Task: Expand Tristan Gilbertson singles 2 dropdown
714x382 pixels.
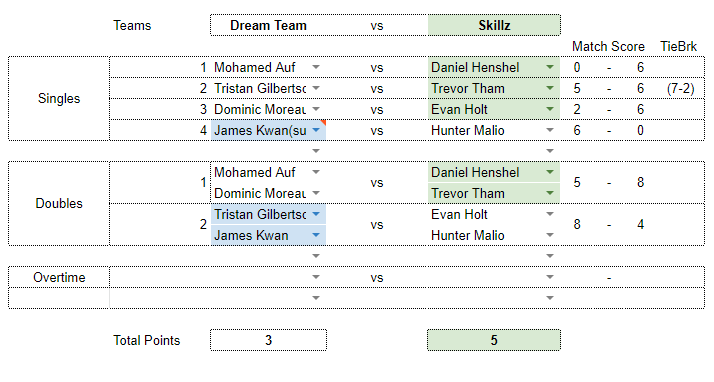Action: (316, 88)
